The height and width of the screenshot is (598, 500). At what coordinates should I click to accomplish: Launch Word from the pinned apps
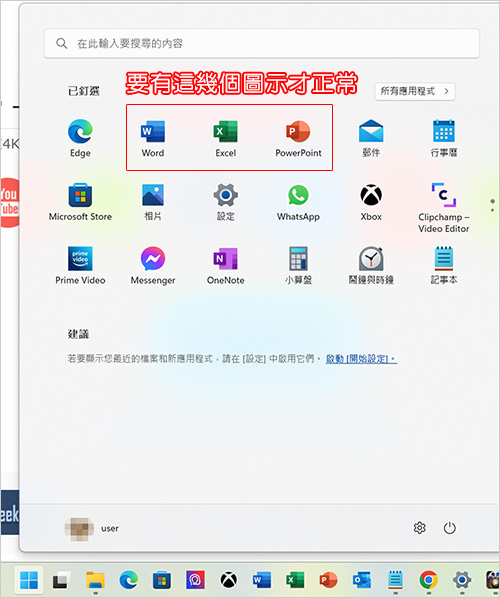click(x=153, y=138)
